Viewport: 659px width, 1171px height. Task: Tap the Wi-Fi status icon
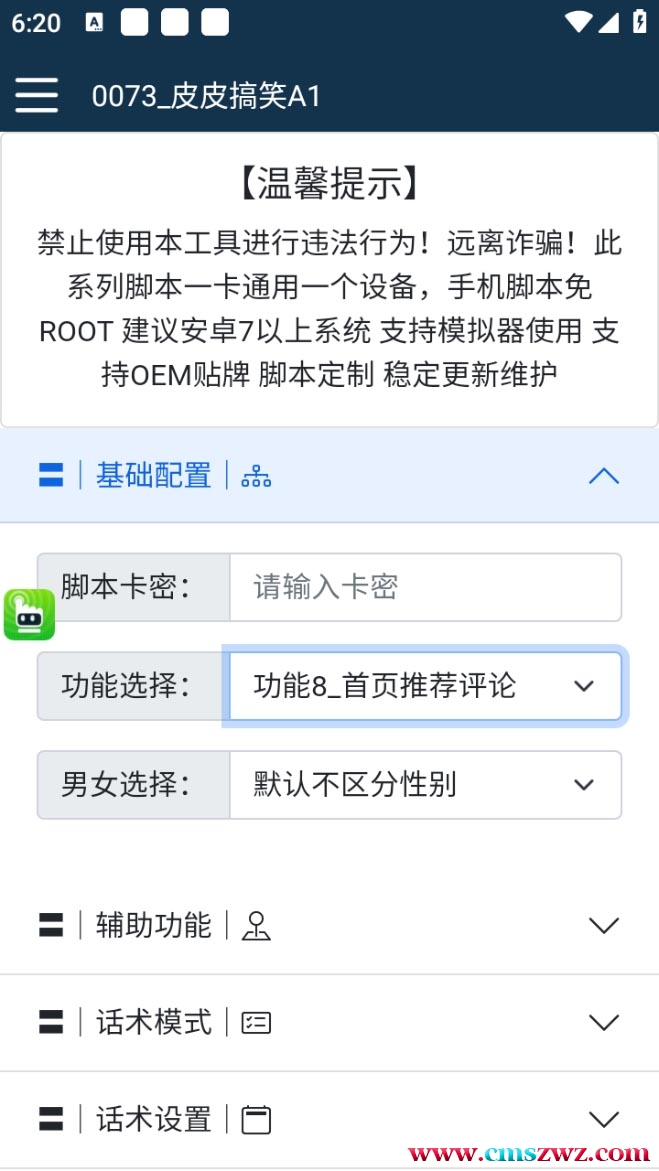click(578, 22)
